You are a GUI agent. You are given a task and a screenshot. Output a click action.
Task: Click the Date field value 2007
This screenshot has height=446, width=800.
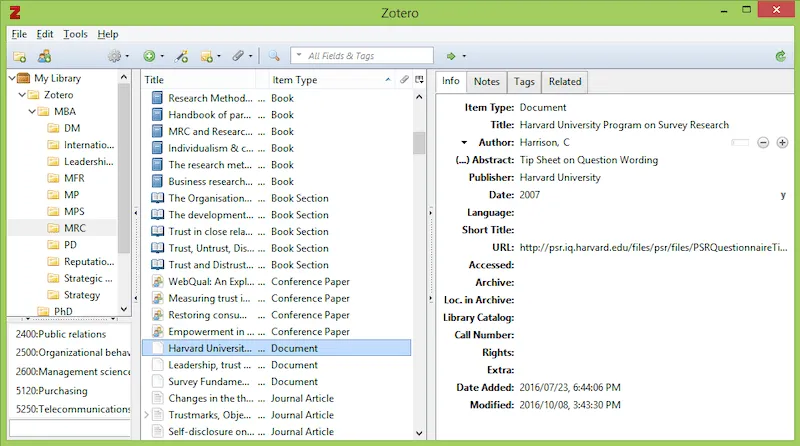pyautogui.click(x=529, y=195)
